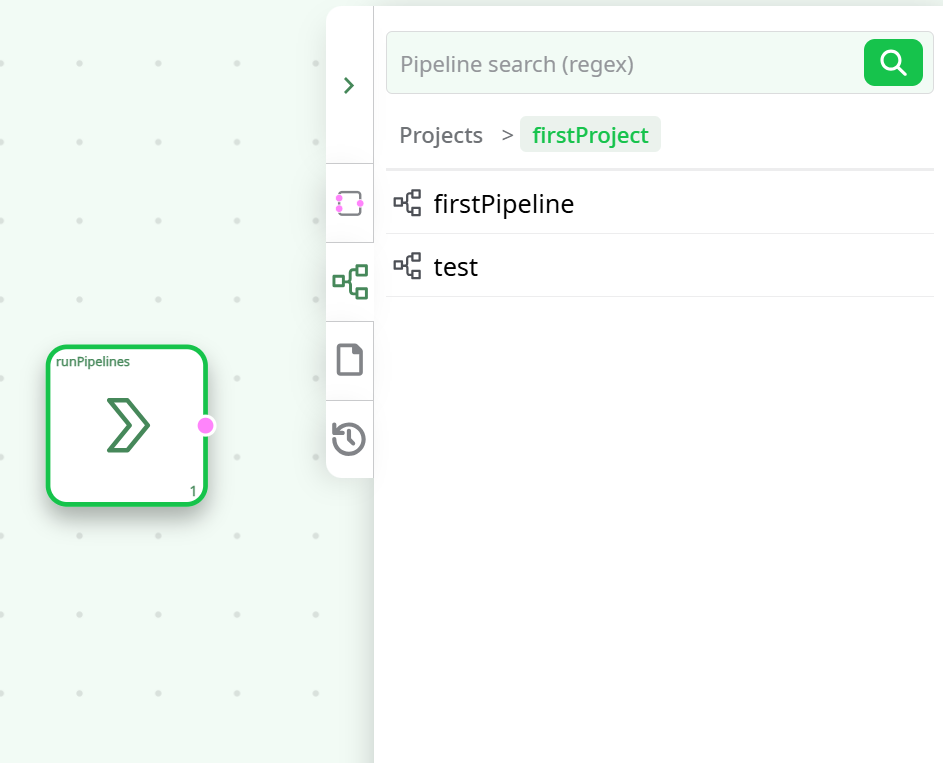Image resolution: width=943 pixels, height=763 pixels.
Task: Click the Projects breadcrumb link
Action: click(441, 134)
